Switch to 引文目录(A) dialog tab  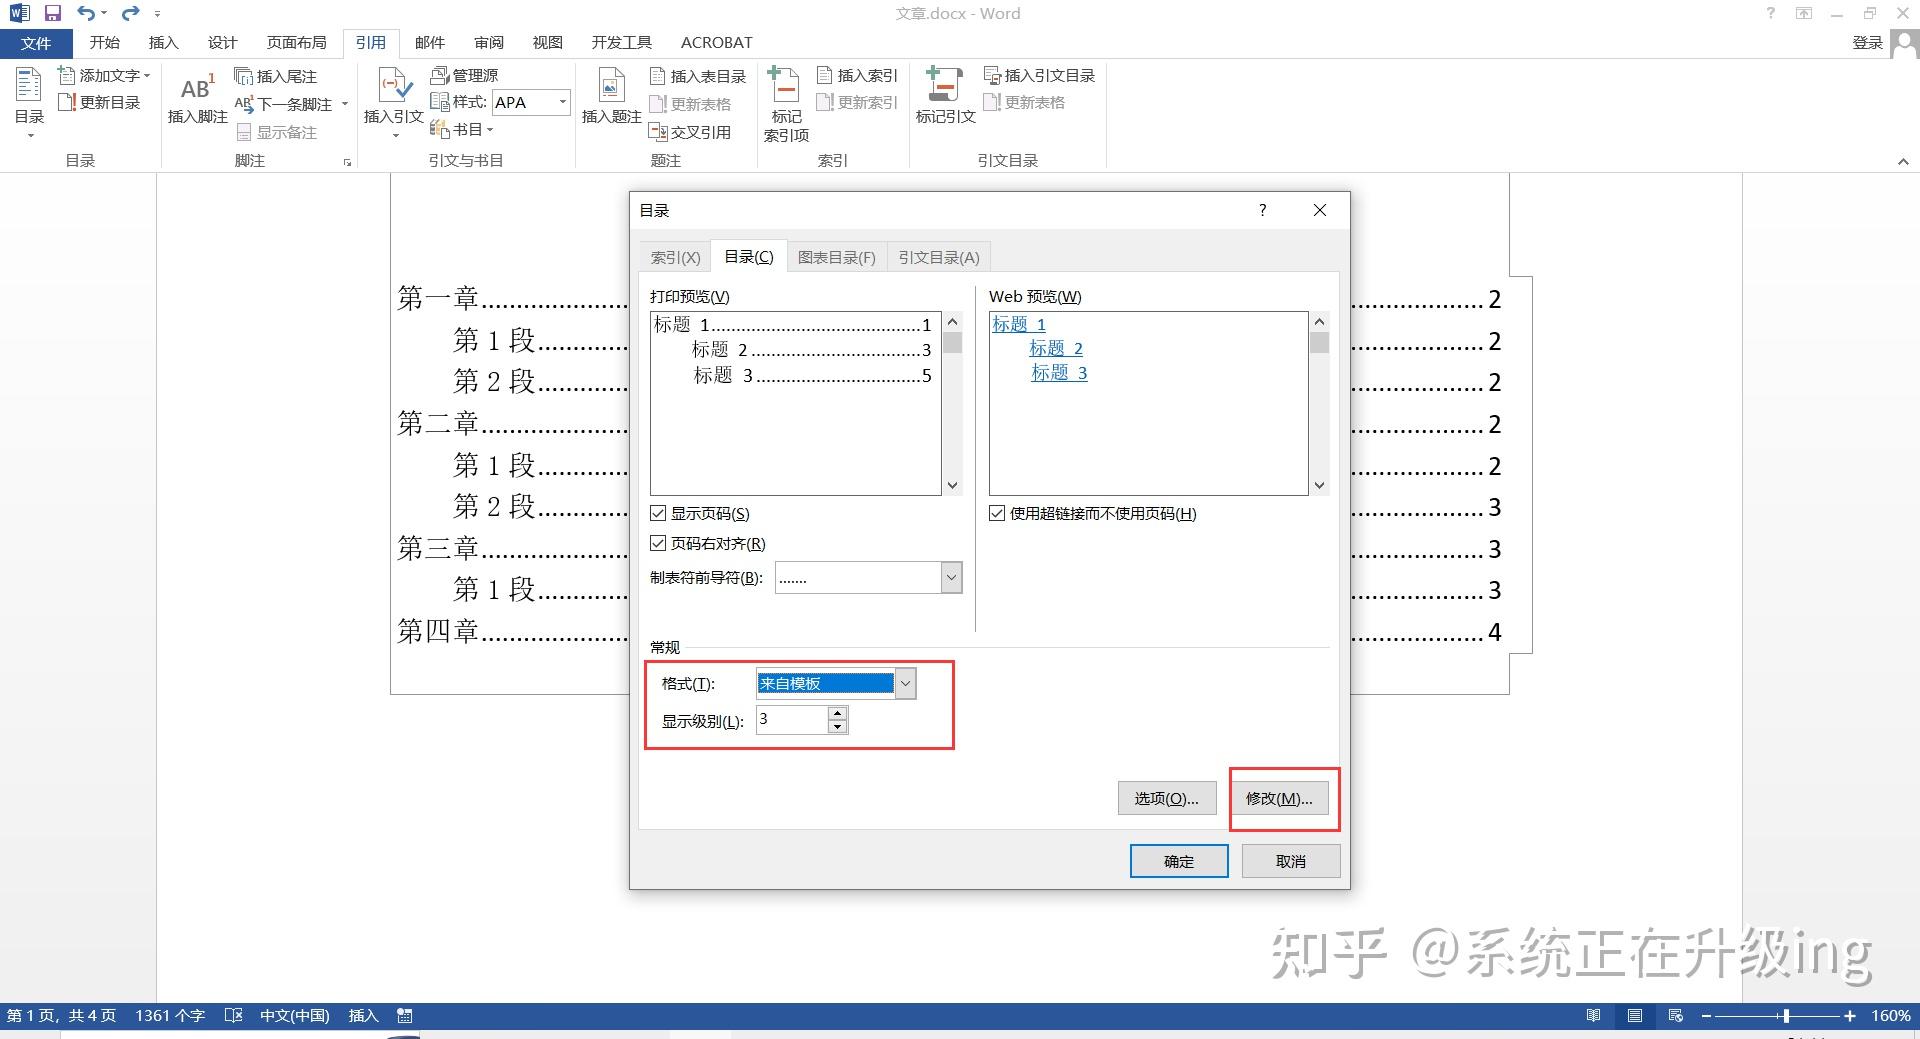[939, 258]
